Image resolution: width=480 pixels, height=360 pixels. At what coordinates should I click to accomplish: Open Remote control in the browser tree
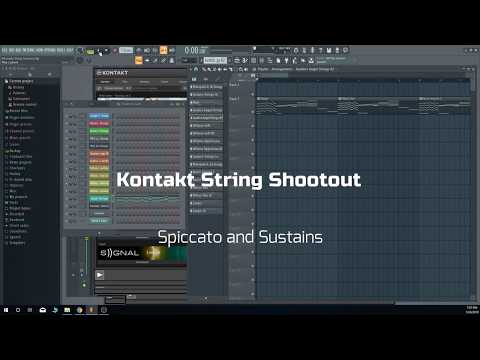pyautogui.click(x=24, y=104)
